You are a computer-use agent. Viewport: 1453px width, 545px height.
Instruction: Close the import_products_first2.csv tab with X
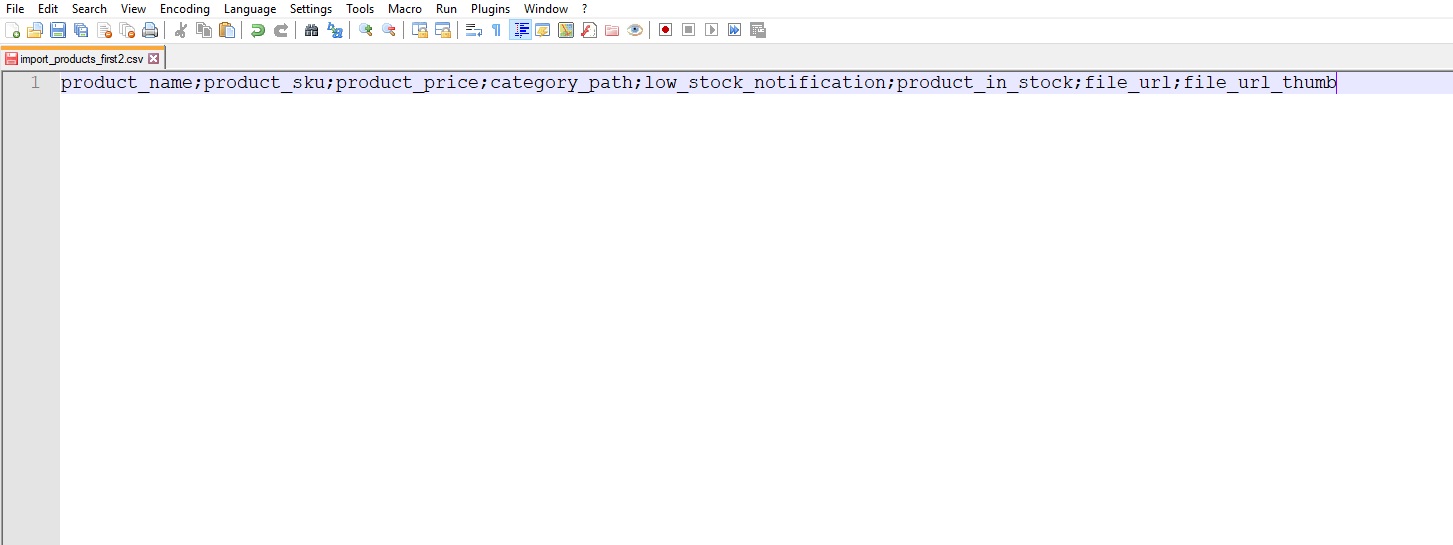pyautogui.click(x=153, y=59)
